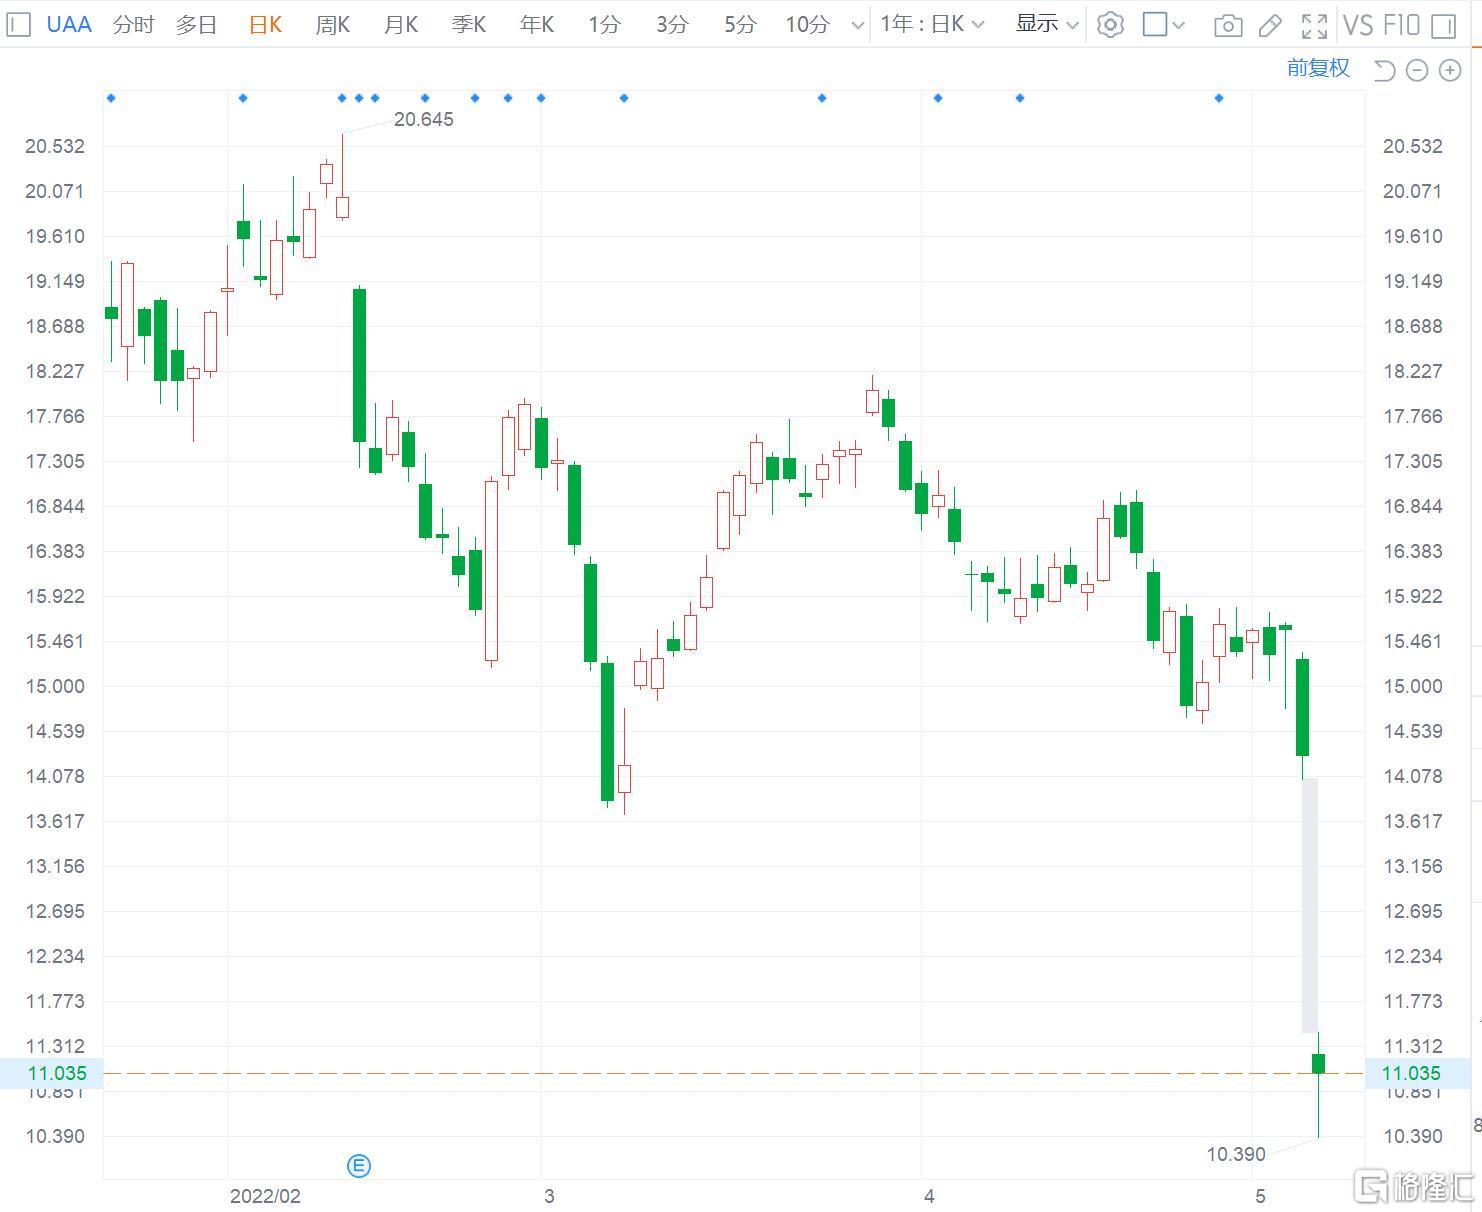
Task: Click the VS compare icon
Action: click(x=1358, y=25)
